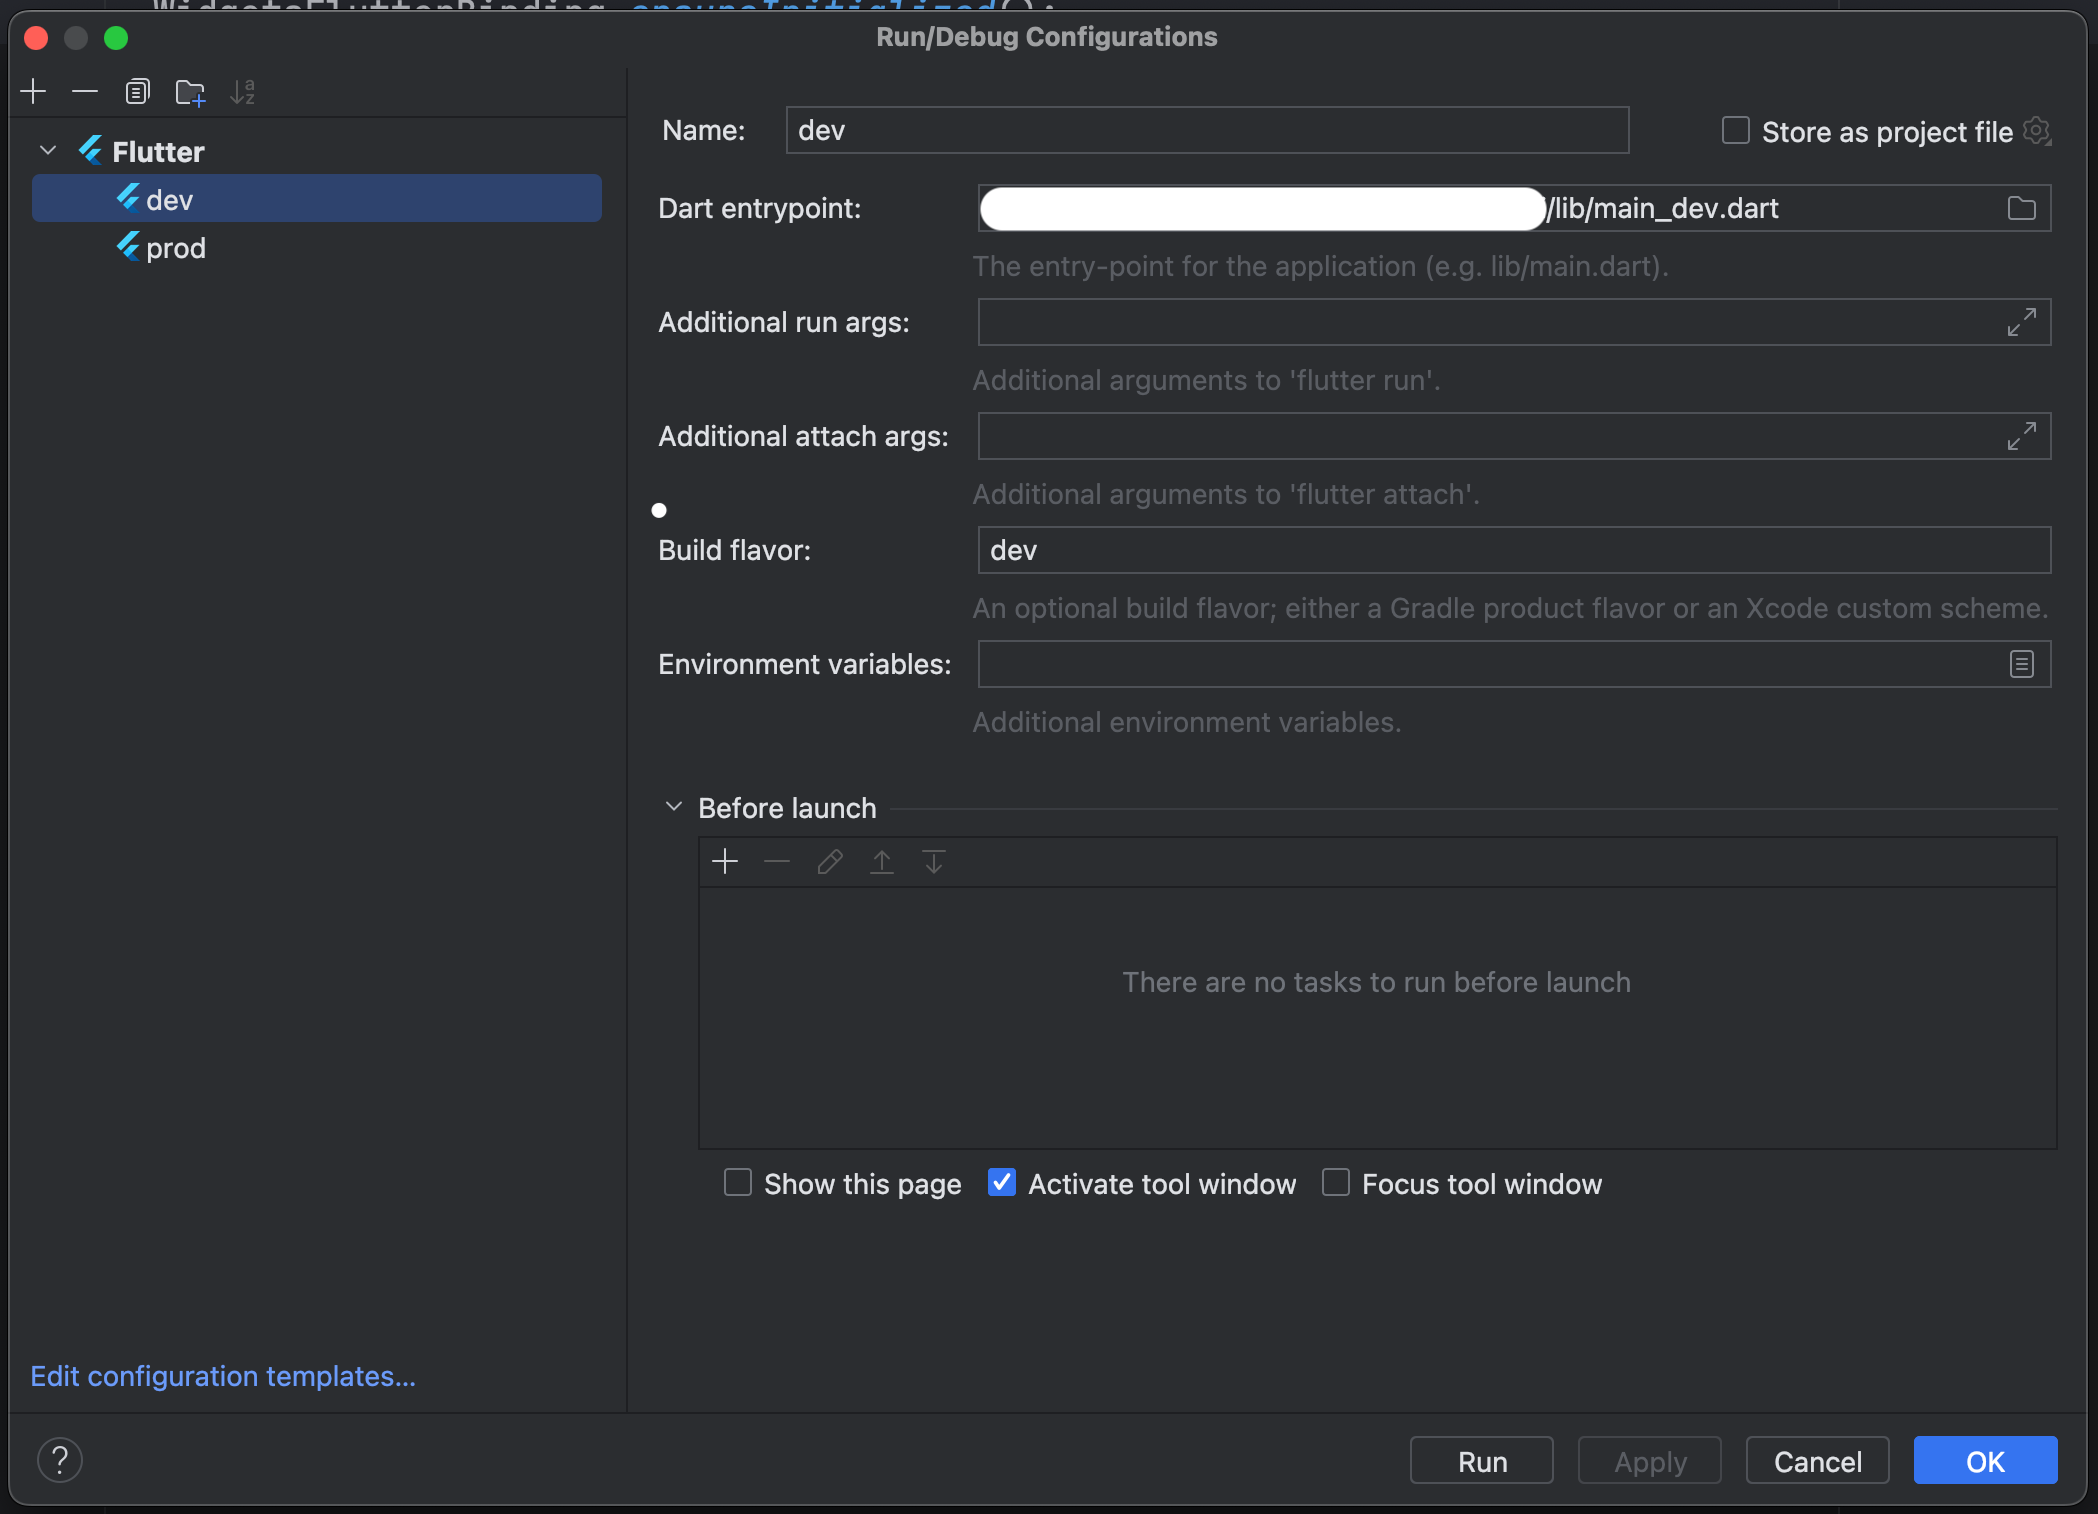2098x1514 pixels.
Task: Click the Add New Configuration plus icon
Action: [x=33, y=92]
